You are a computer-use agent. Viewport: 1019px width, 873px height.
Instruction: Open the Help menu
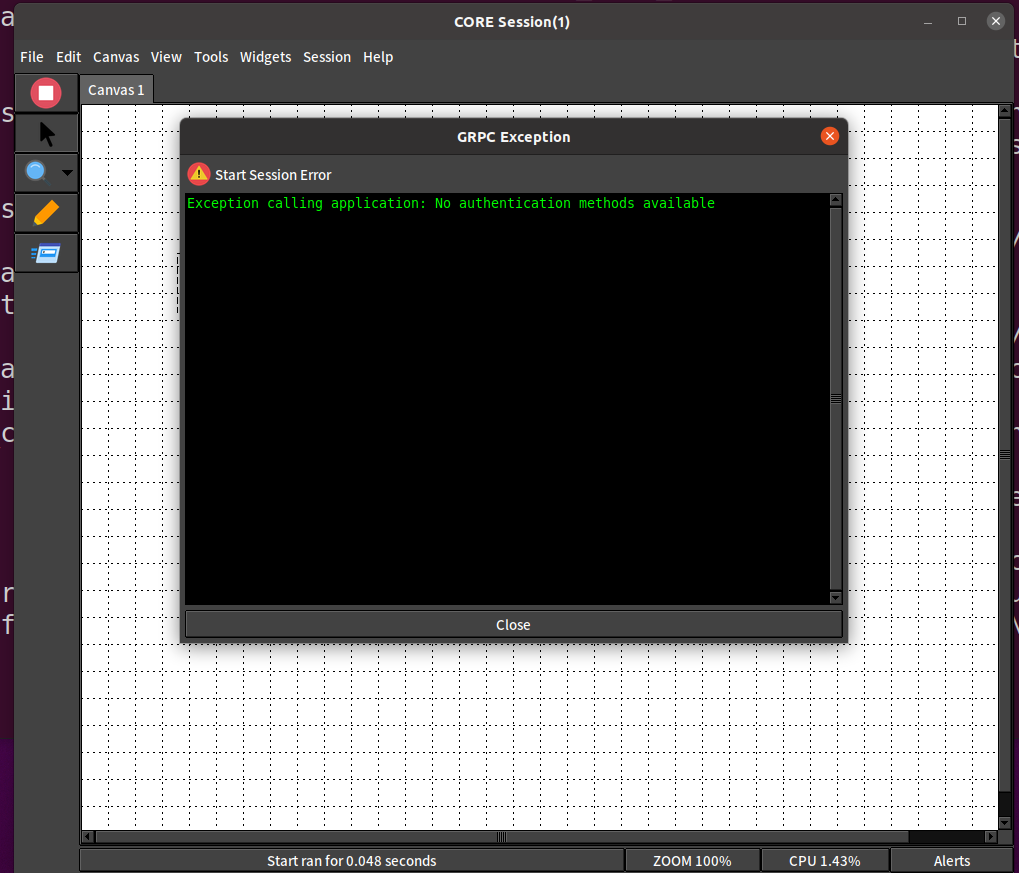[378, 57]
